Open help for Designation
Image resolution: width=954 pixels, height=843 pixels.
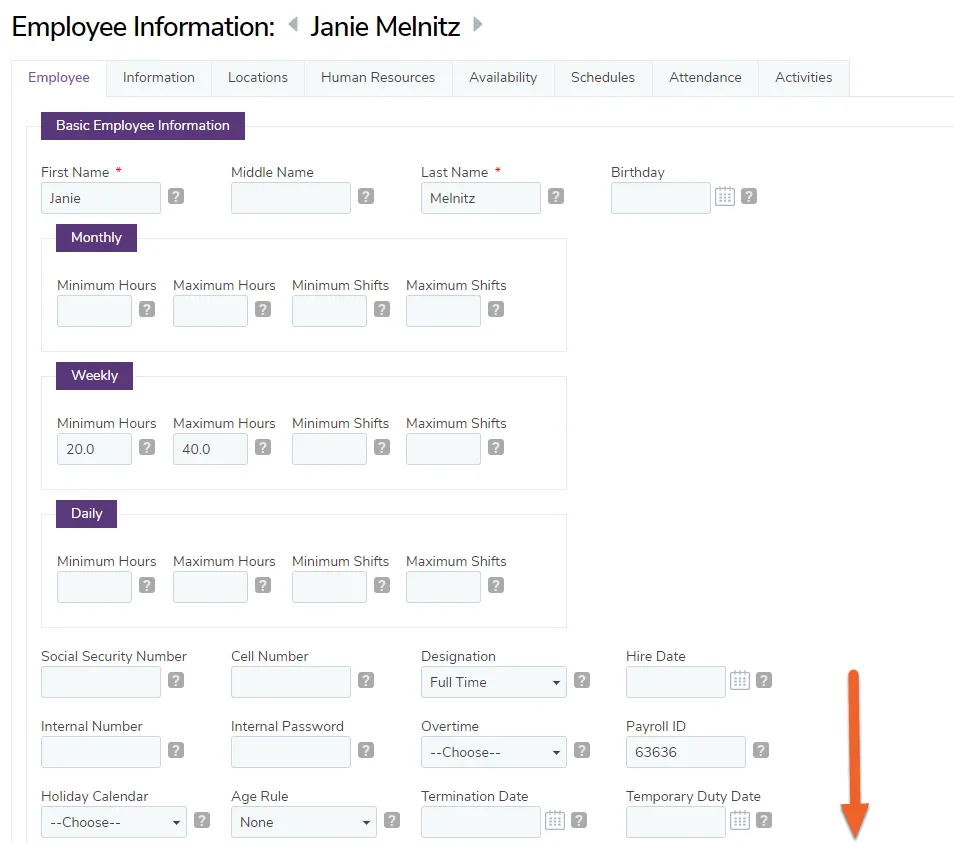coord(582,681)
